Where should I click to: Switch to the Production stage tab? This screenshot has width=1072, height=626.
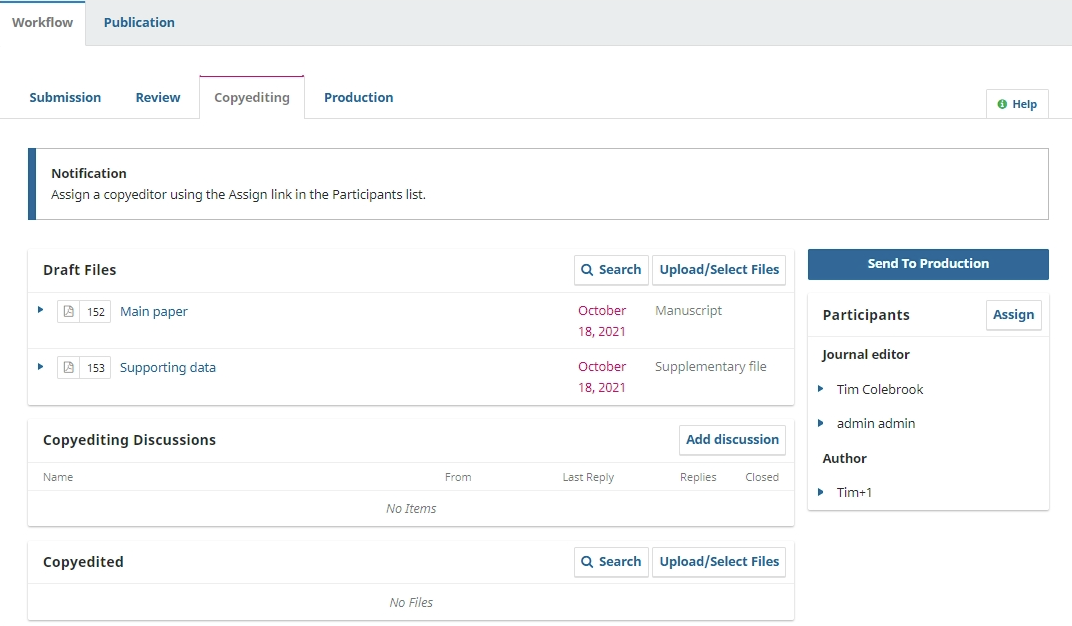pos(358,97)
